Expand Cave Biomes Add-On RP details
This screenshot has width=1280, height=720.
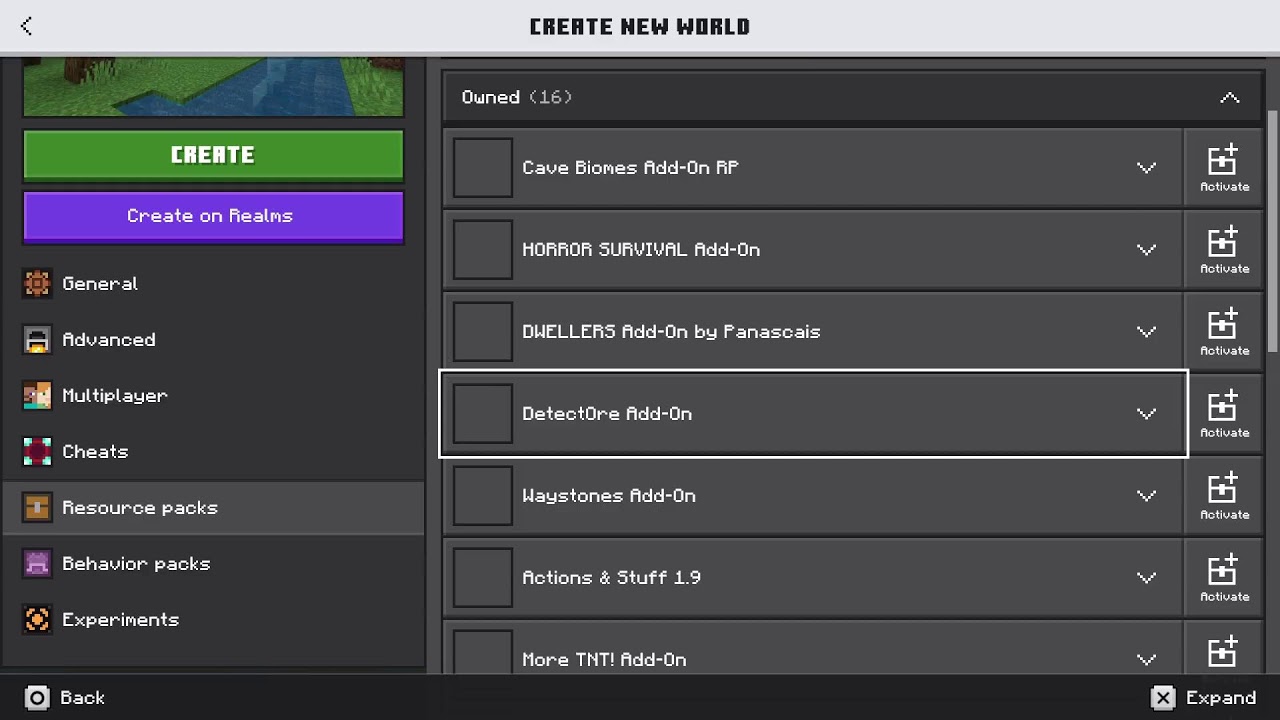click(x=1146, y=168)
